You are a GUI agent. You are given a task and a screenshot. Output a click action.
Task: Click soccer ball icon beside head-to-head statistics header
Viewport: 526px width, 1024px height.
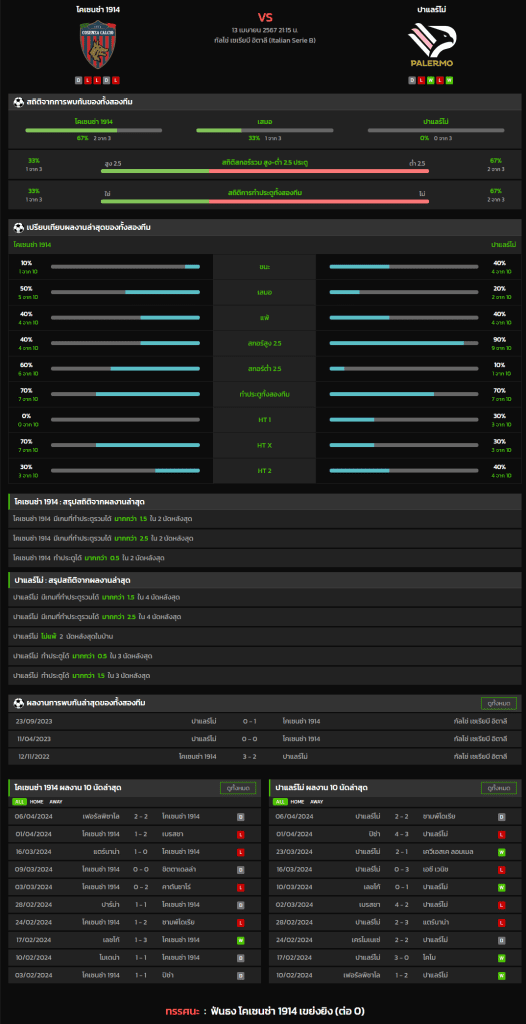click(x=18, y=102)
